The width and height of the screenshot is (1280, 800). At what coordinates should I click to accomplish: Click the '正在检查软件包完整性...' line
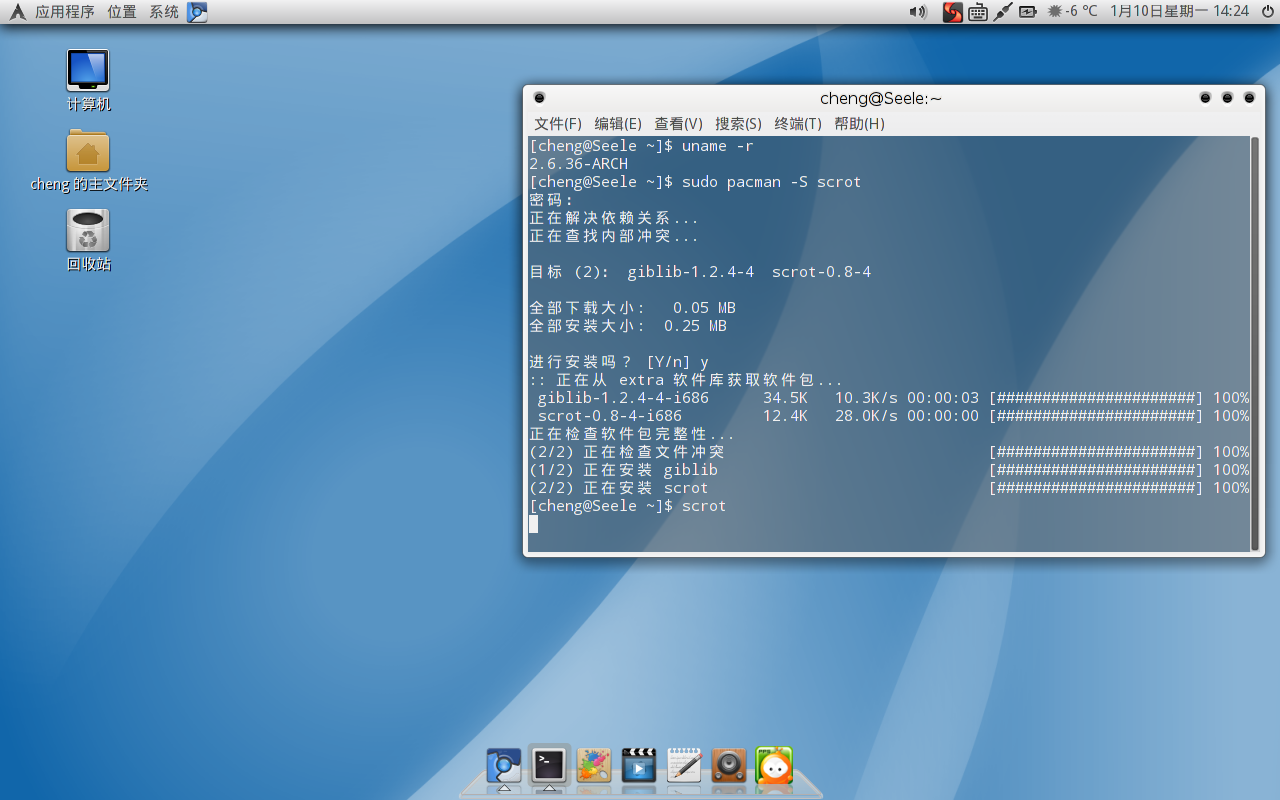tap(632, 434)
